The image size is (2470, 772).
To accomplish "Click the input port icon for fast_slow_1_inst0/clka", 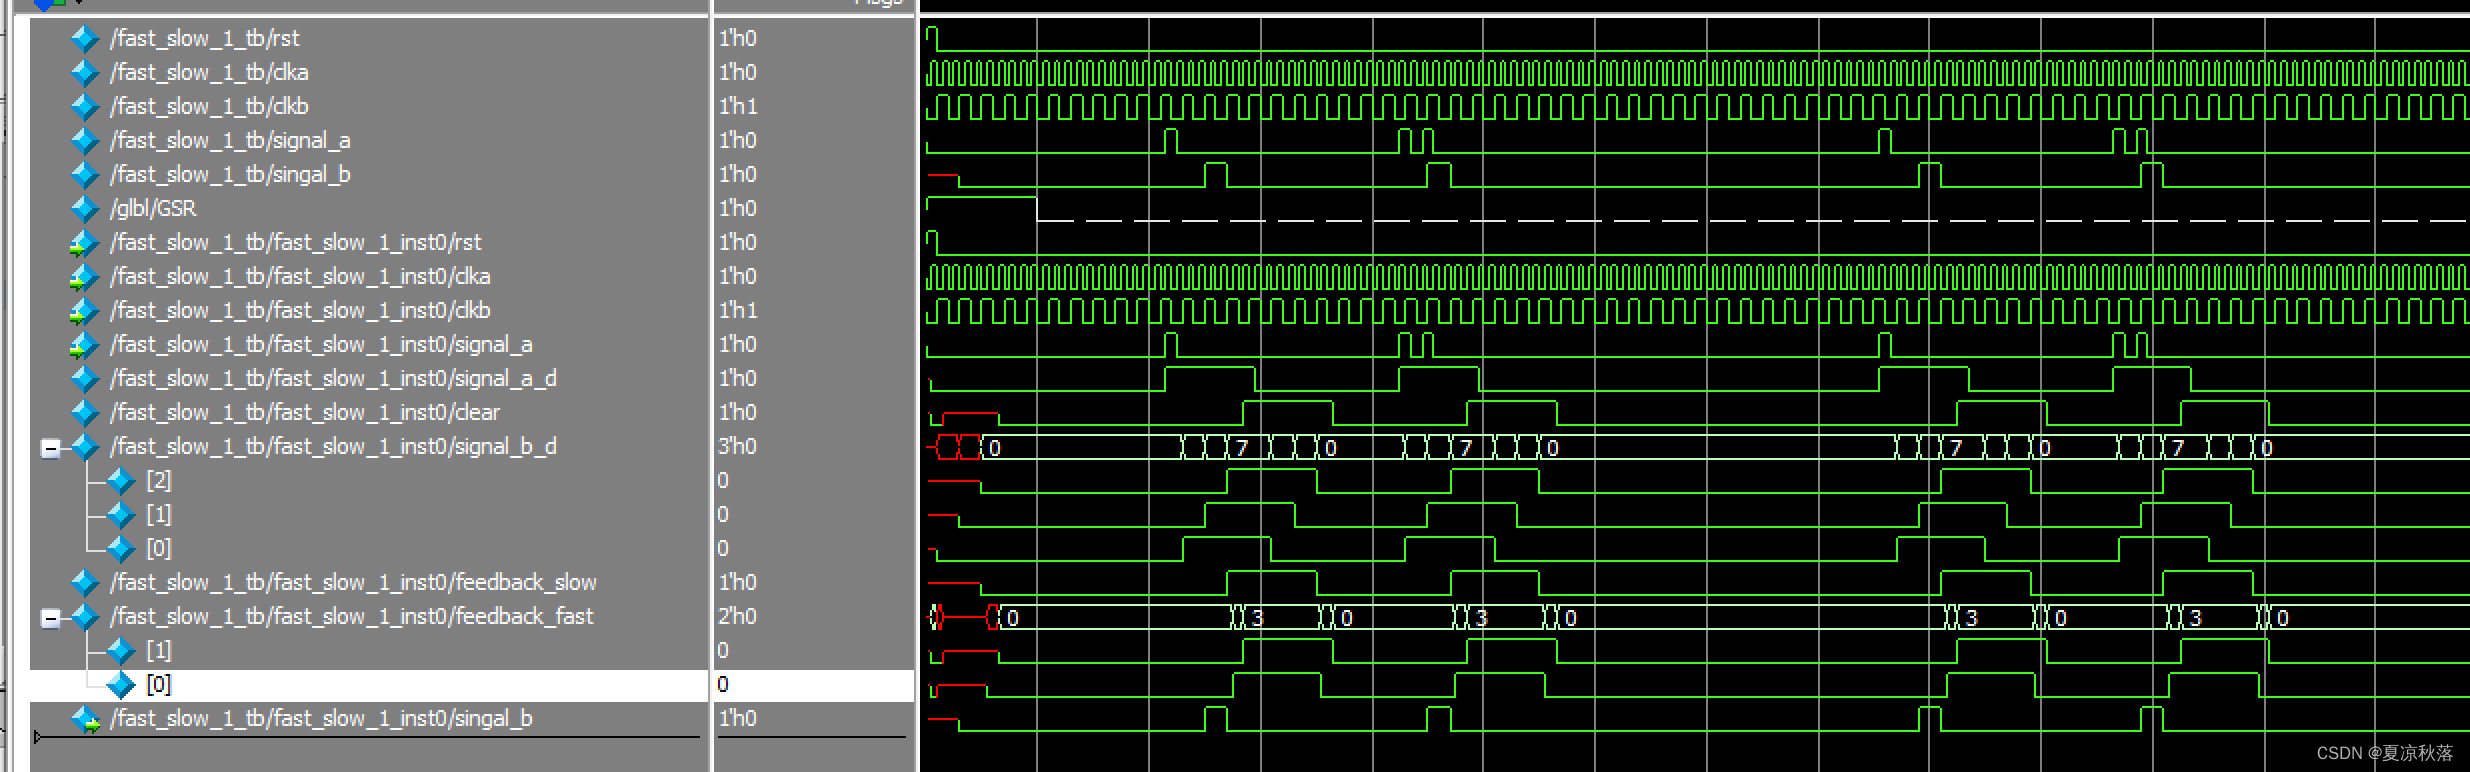I will 84,277.
